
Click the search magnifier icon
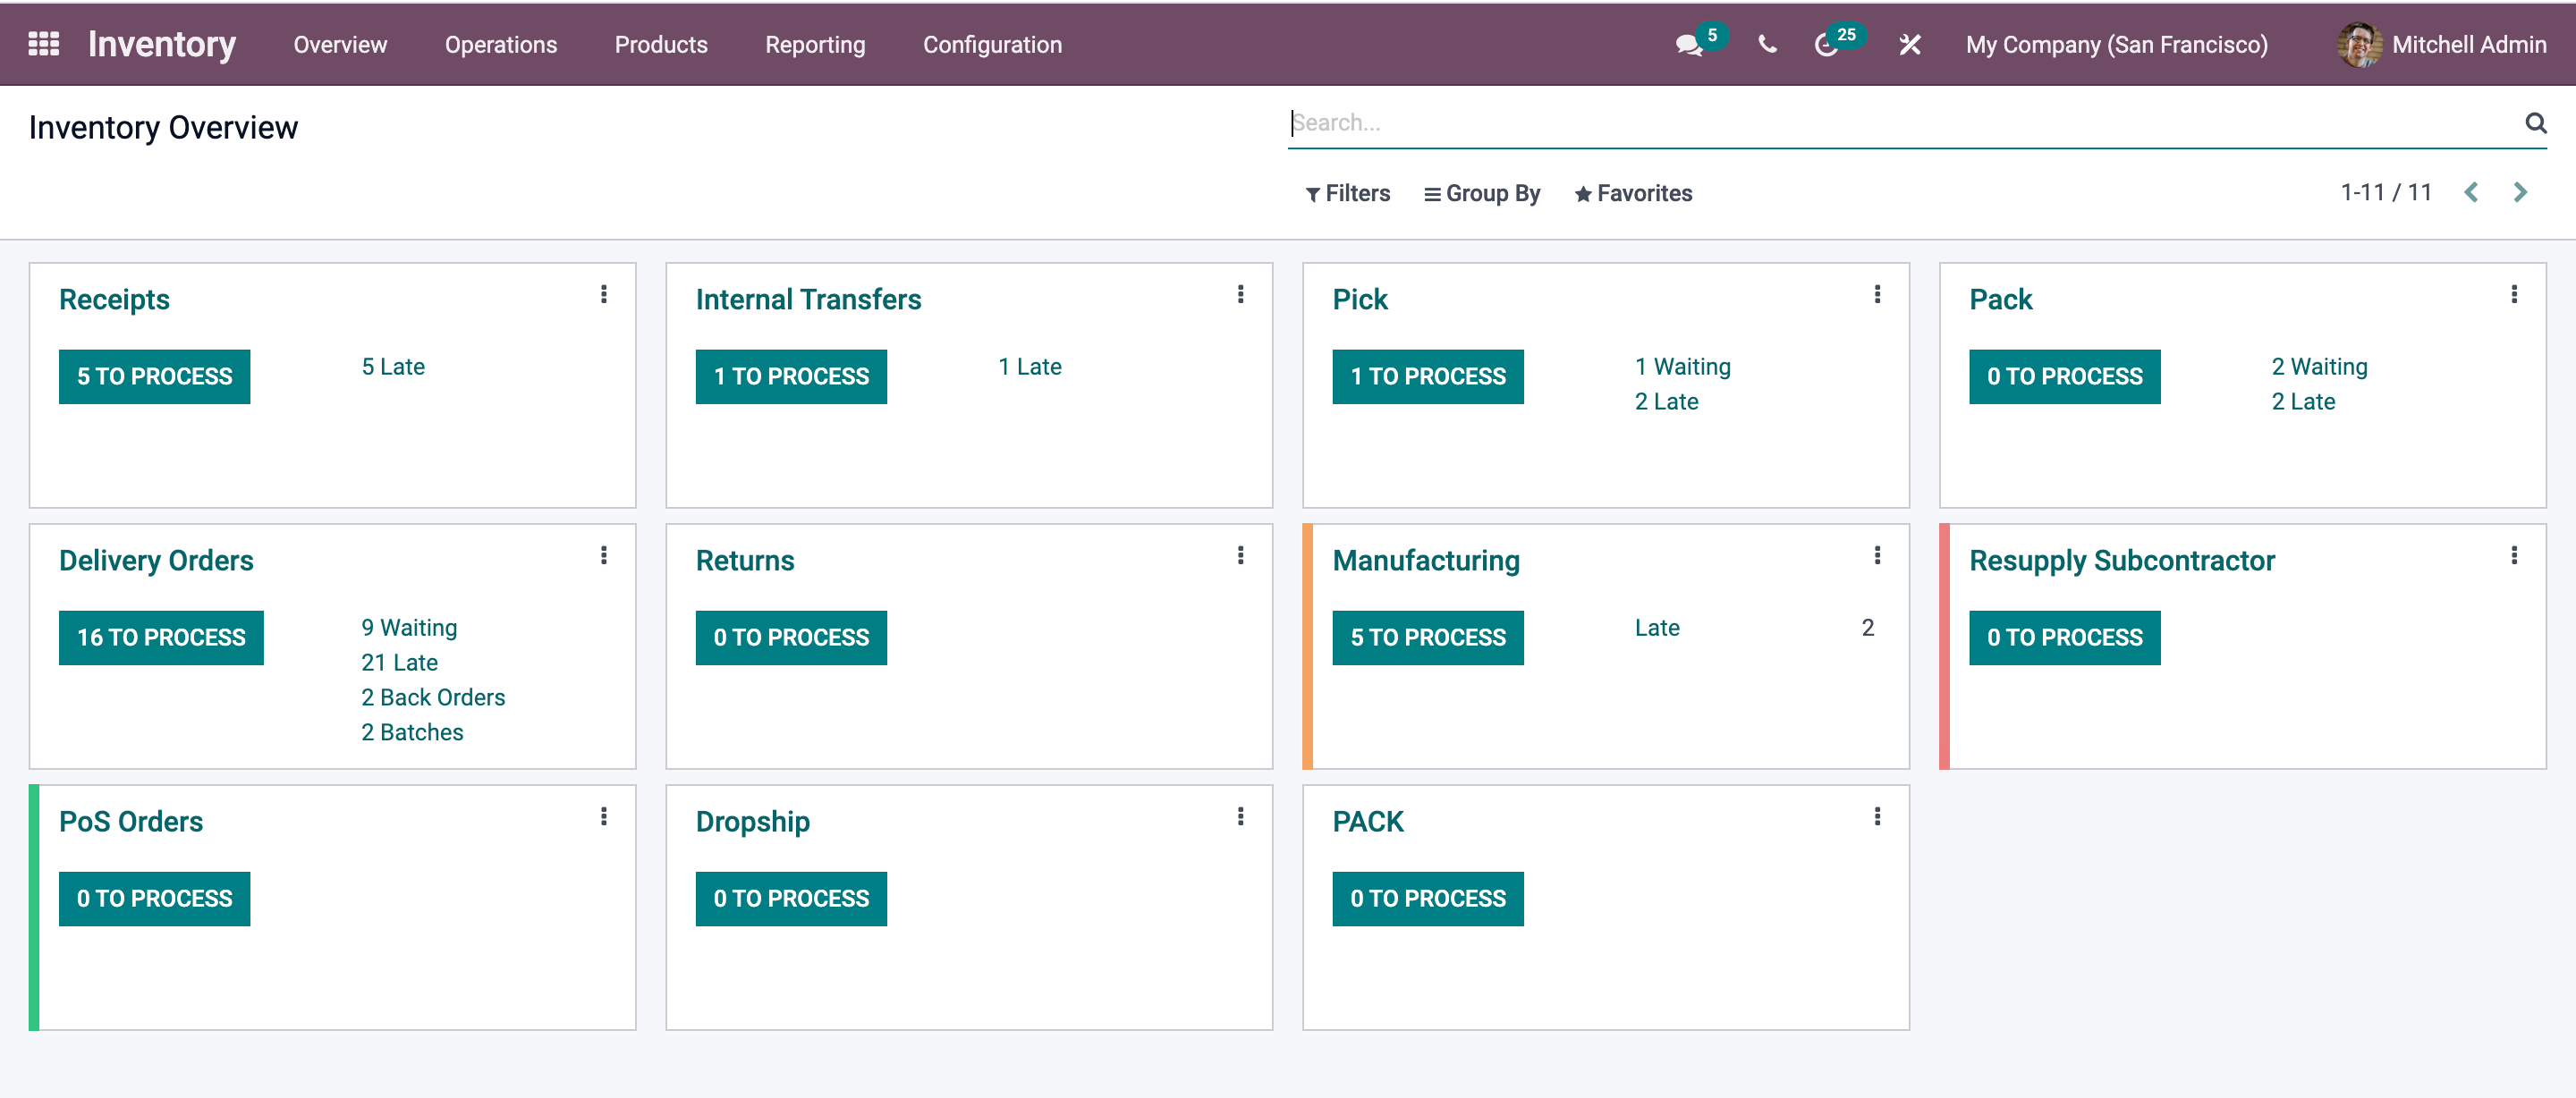pos(2535,123)
